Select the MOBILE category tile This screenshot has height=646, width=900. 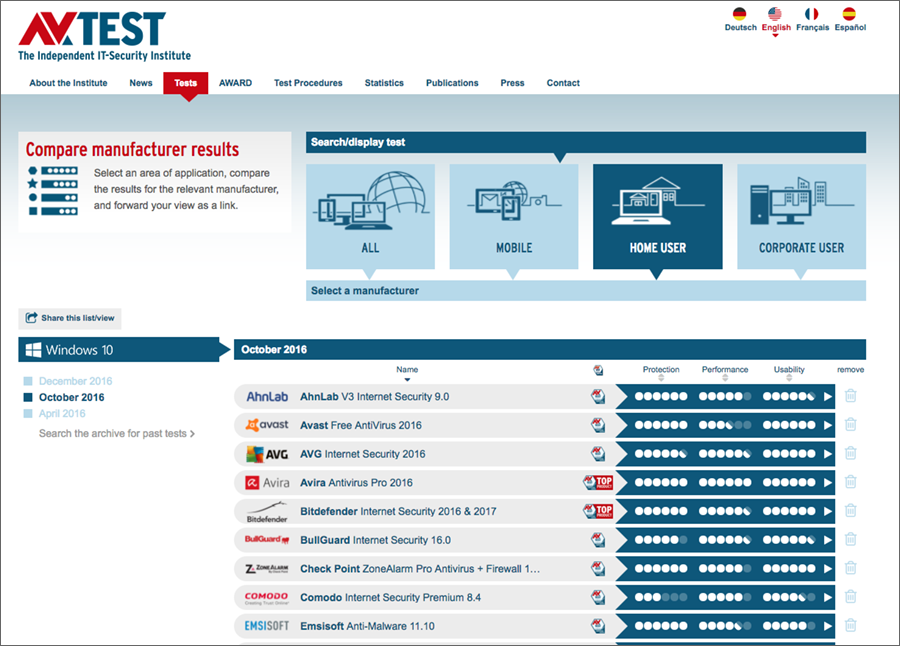click(514, 216)
